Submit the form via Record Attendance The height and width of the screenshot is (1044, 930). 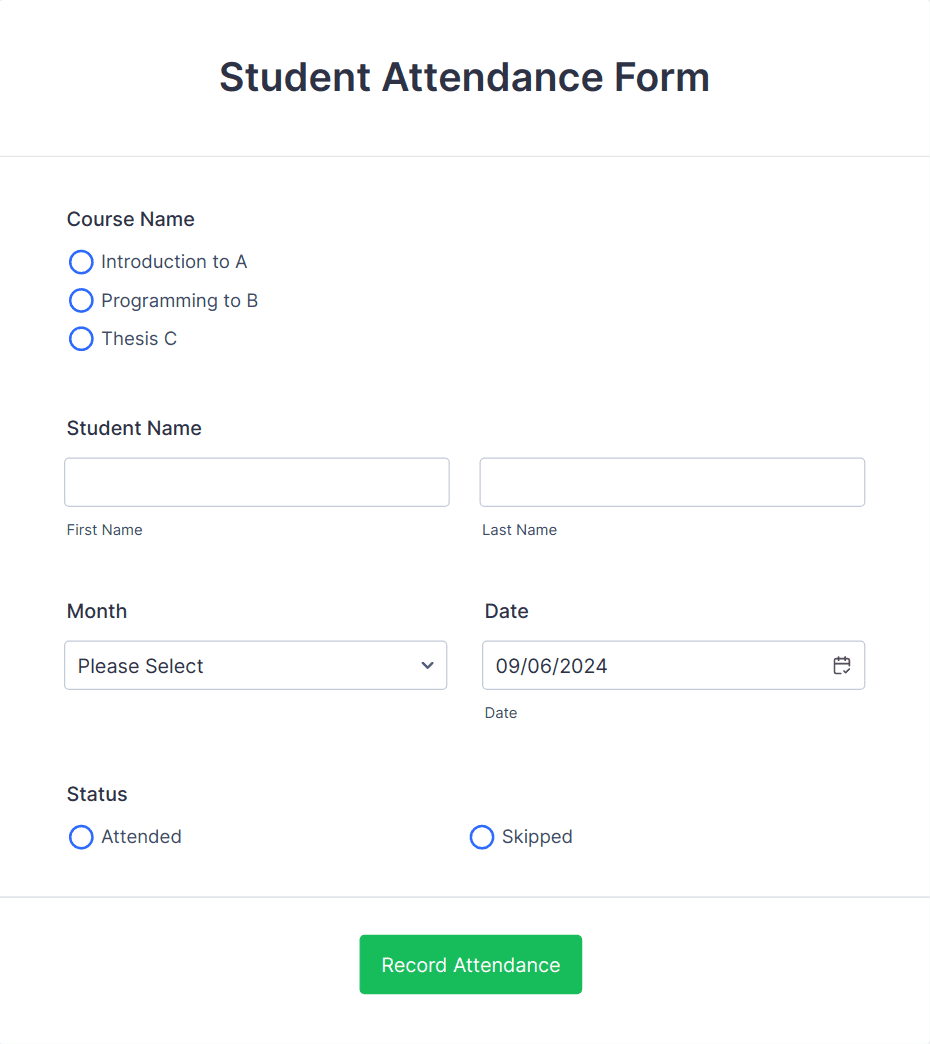[x=470, y=964]
